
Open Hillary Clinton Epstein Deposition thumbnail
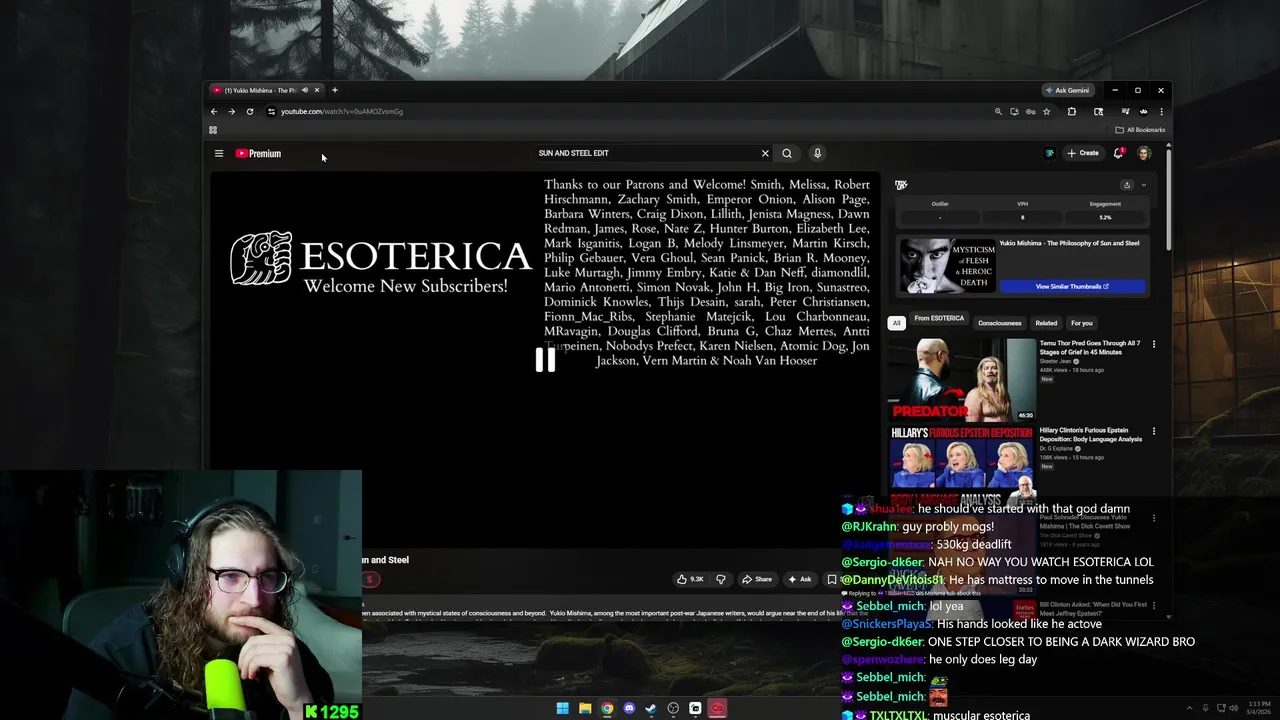click(x=962, y=465)
